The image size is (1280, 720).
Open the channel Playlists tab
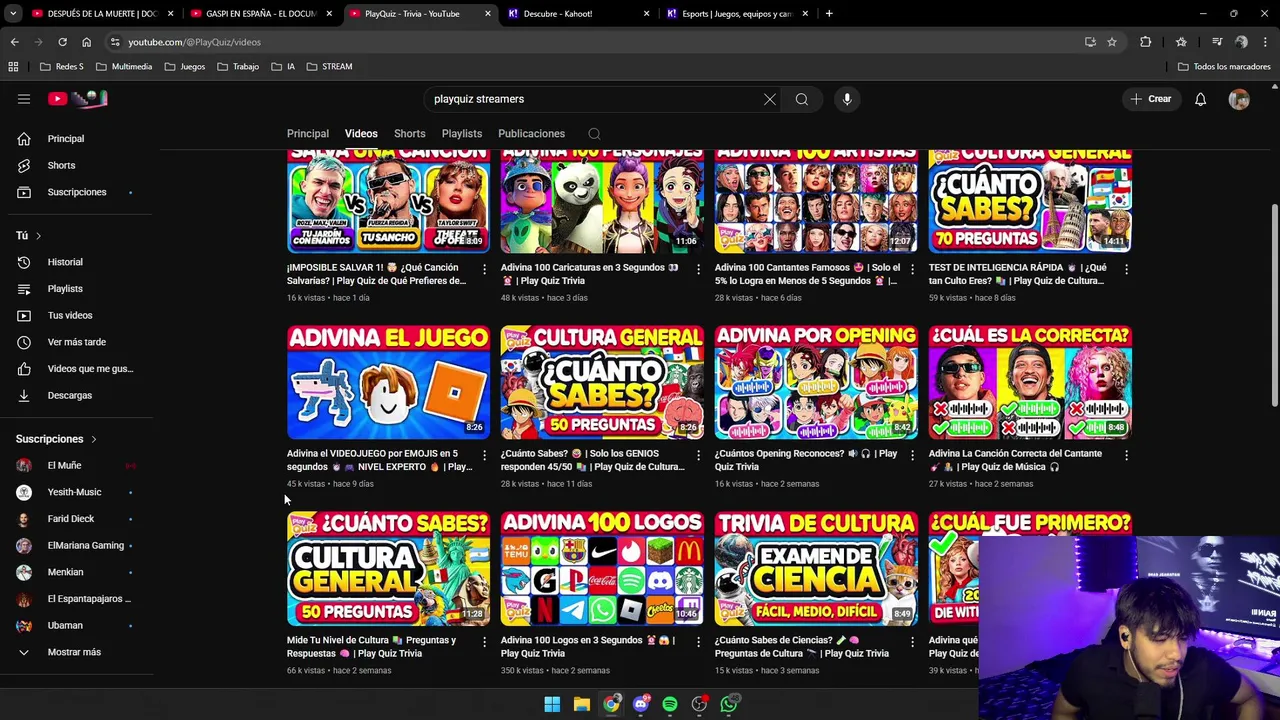[x=462, y=134]
